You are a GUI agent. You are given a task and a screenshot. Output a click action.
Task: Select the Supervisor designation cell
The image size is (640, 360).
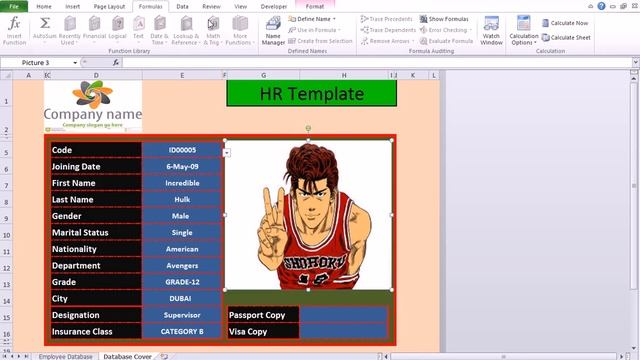tap(182, 315)
